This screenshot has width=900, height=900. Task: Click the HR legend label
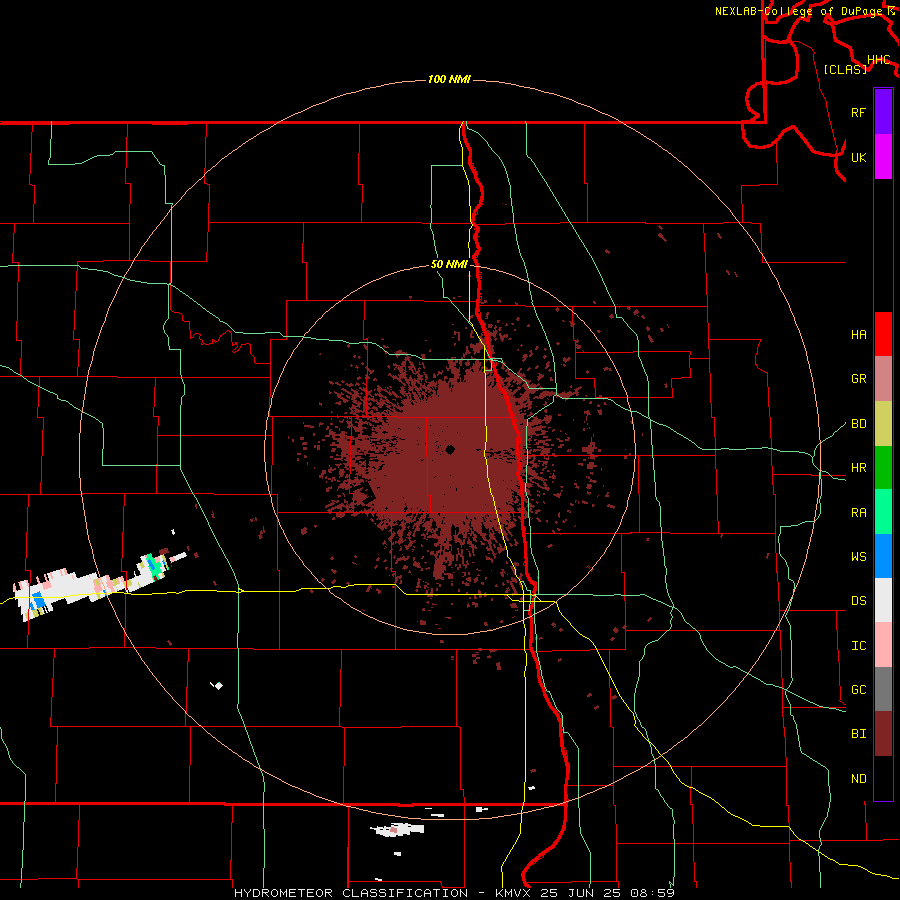click(858, 468)
